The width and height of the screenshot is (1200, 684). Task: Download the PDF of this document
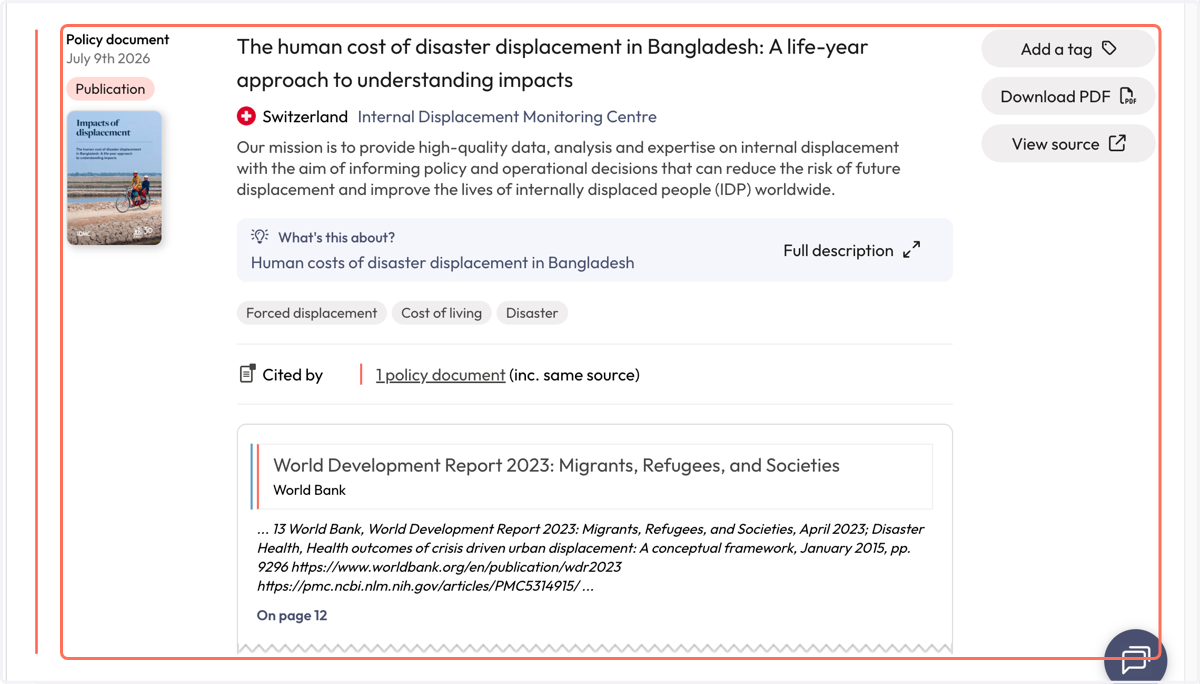1068,96
